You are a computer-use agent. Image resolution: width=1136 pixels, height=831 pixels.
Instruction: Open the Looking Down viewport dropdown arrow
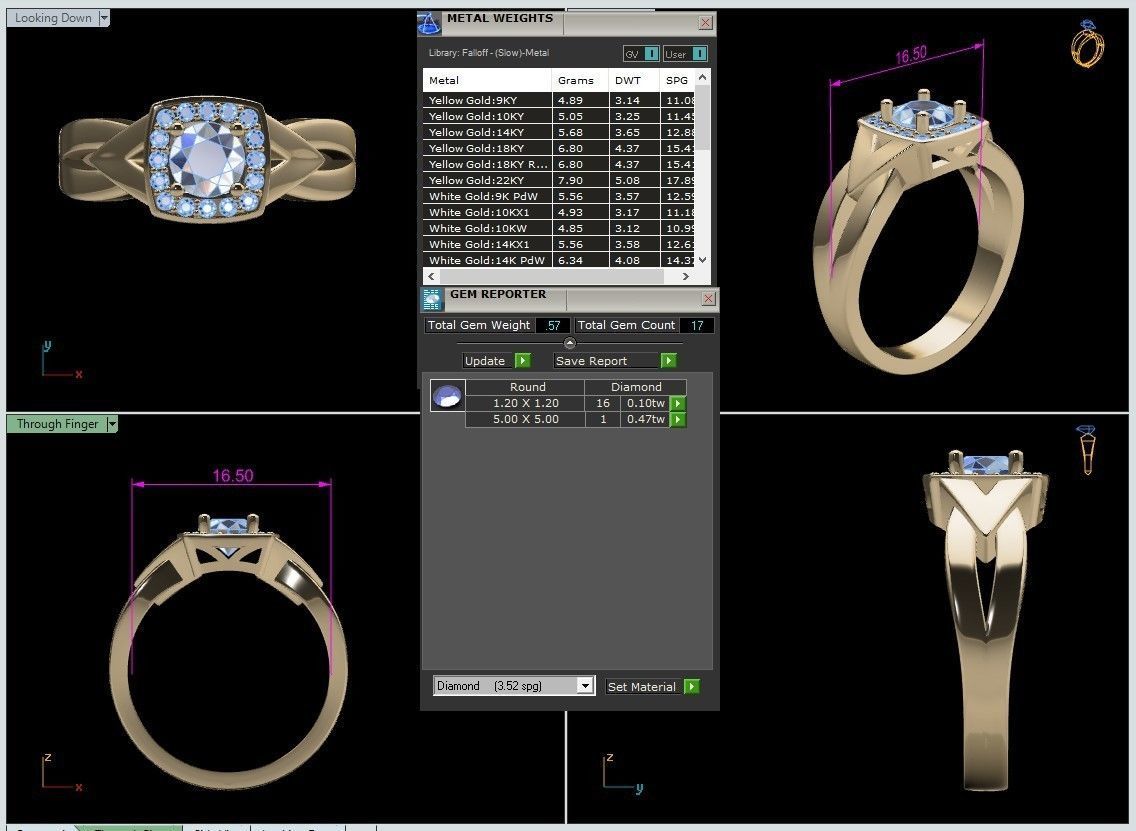point(104,18)
